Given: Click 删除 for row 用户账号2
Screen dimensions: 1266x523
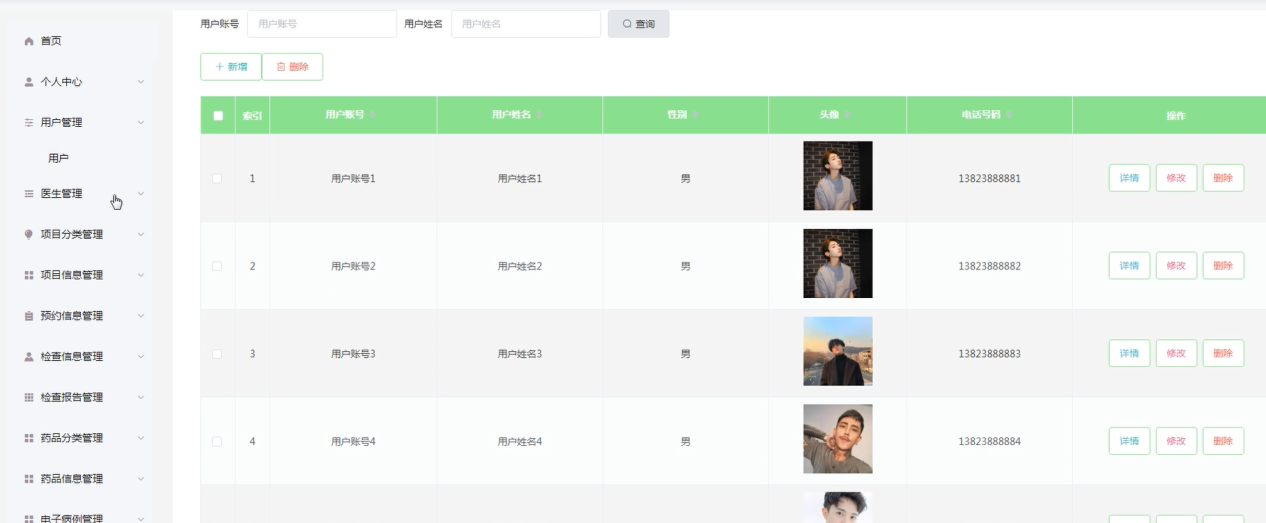Looking at the screenshot, I should tap(1223, 266).
